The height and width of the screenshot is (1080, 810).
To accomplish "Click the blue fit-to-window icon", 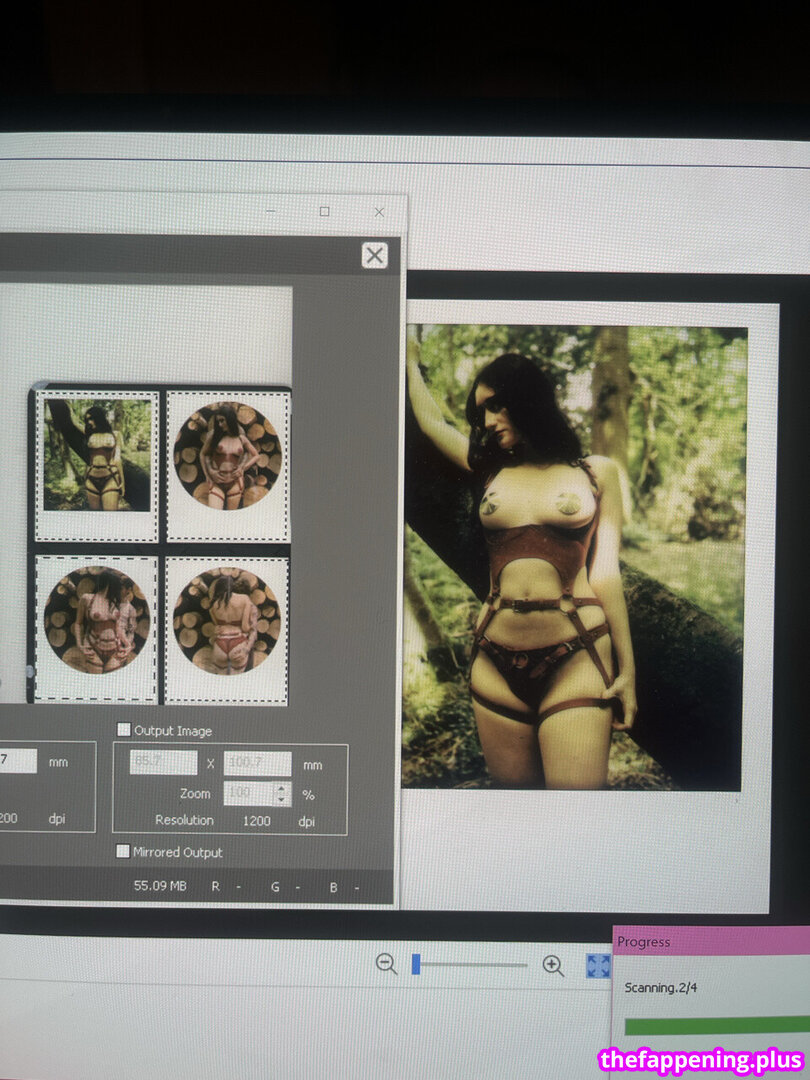I will 598,965.
